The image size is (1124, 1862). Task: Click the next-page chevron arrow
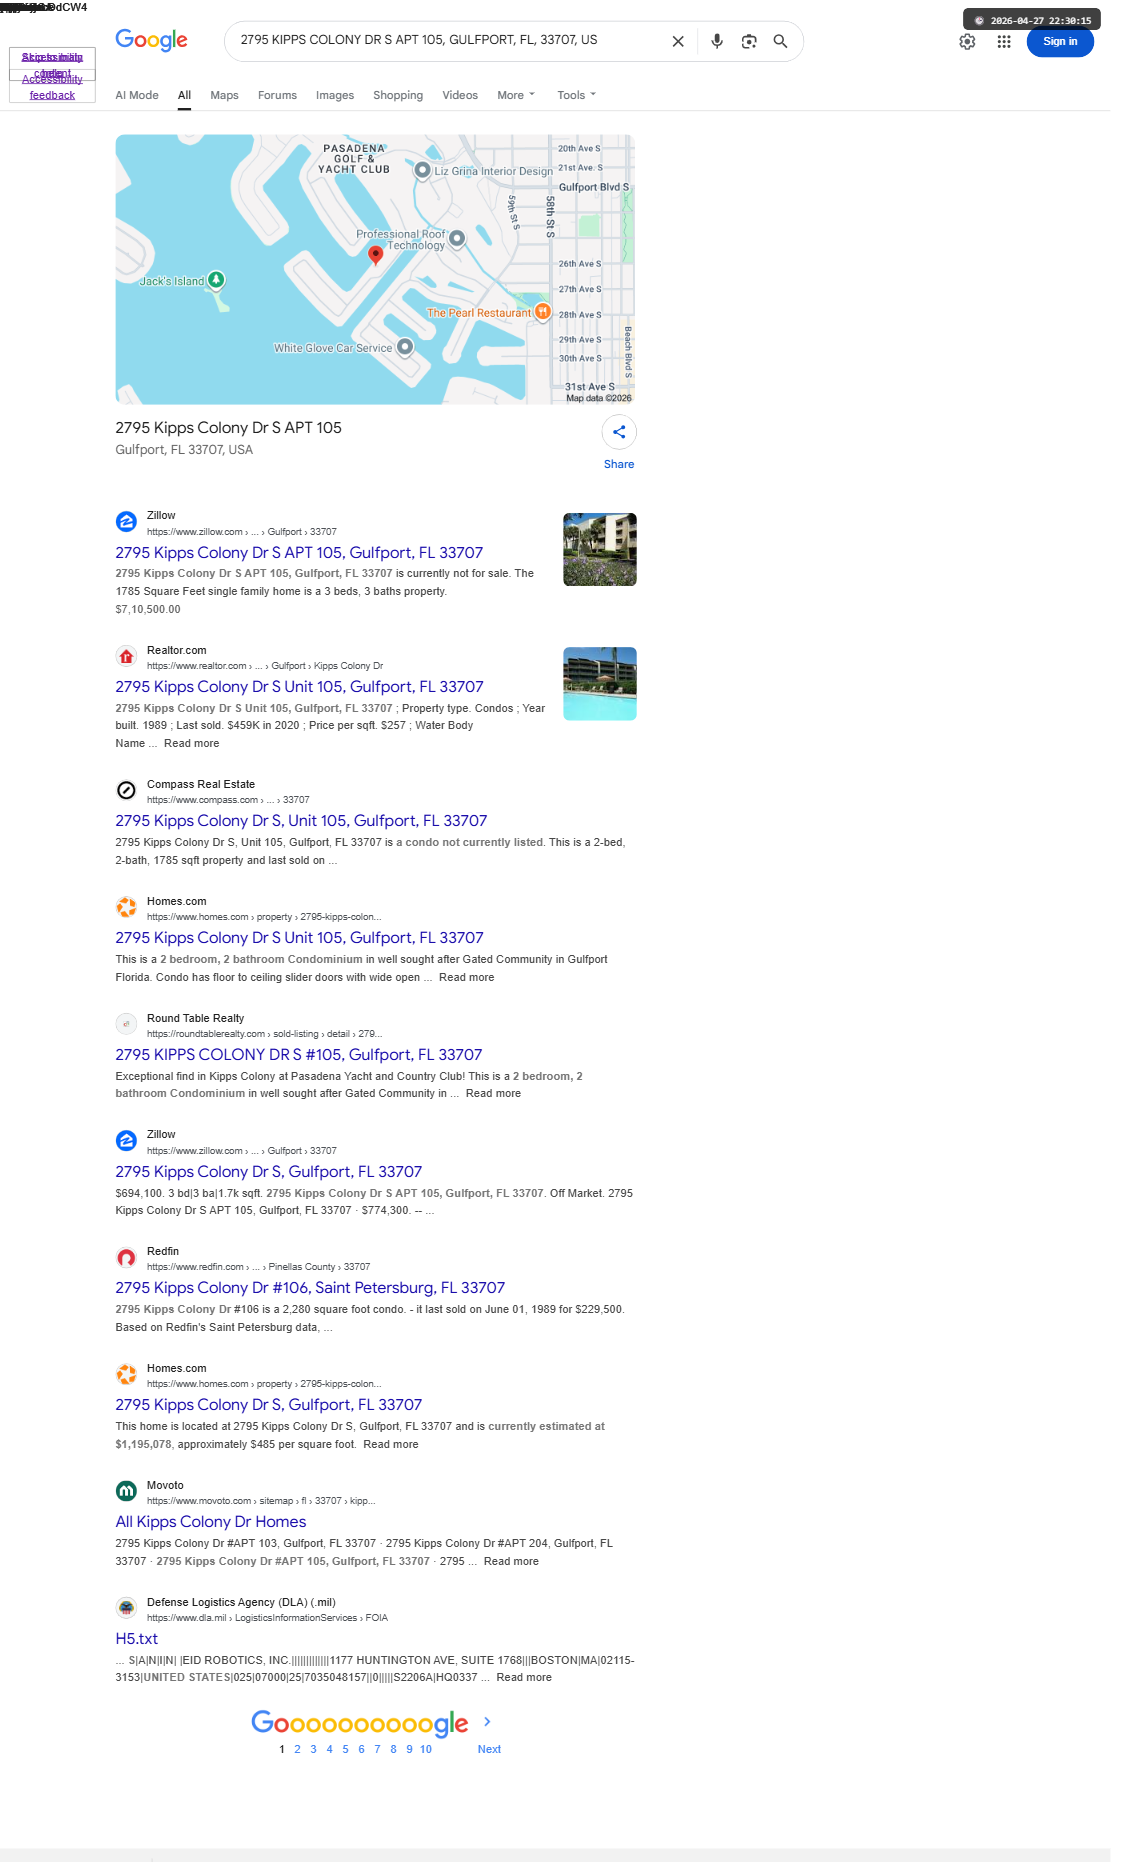pyautogui.click(x=488, y=1721)
